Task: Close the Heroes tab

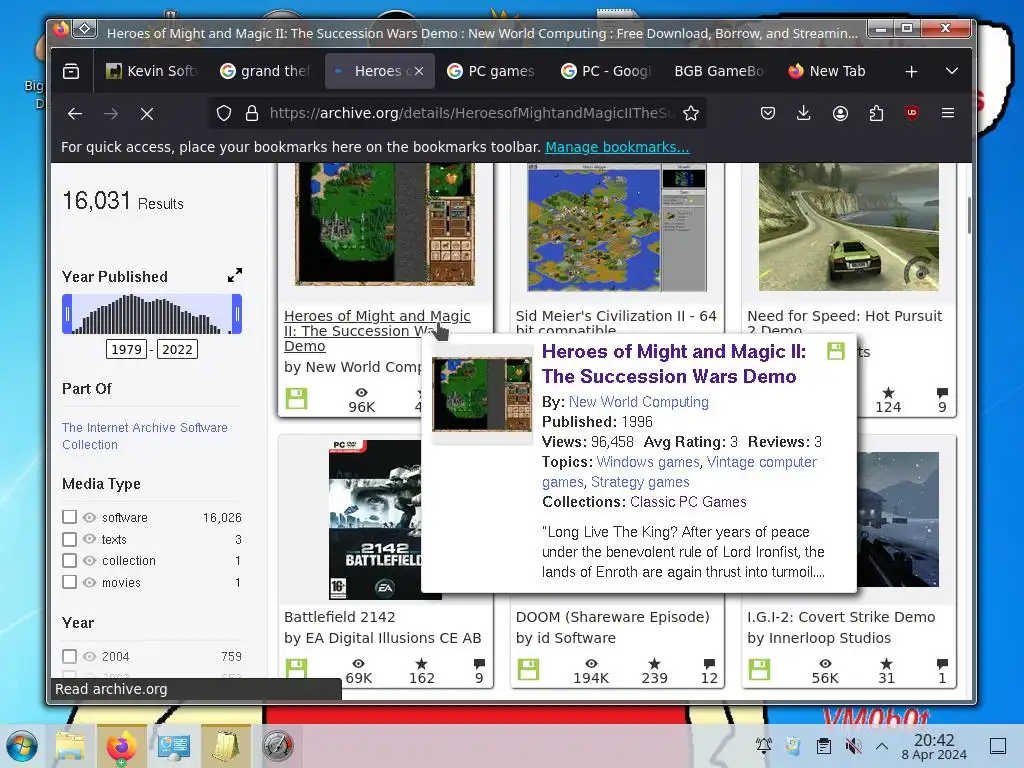Action: (419, 71)
